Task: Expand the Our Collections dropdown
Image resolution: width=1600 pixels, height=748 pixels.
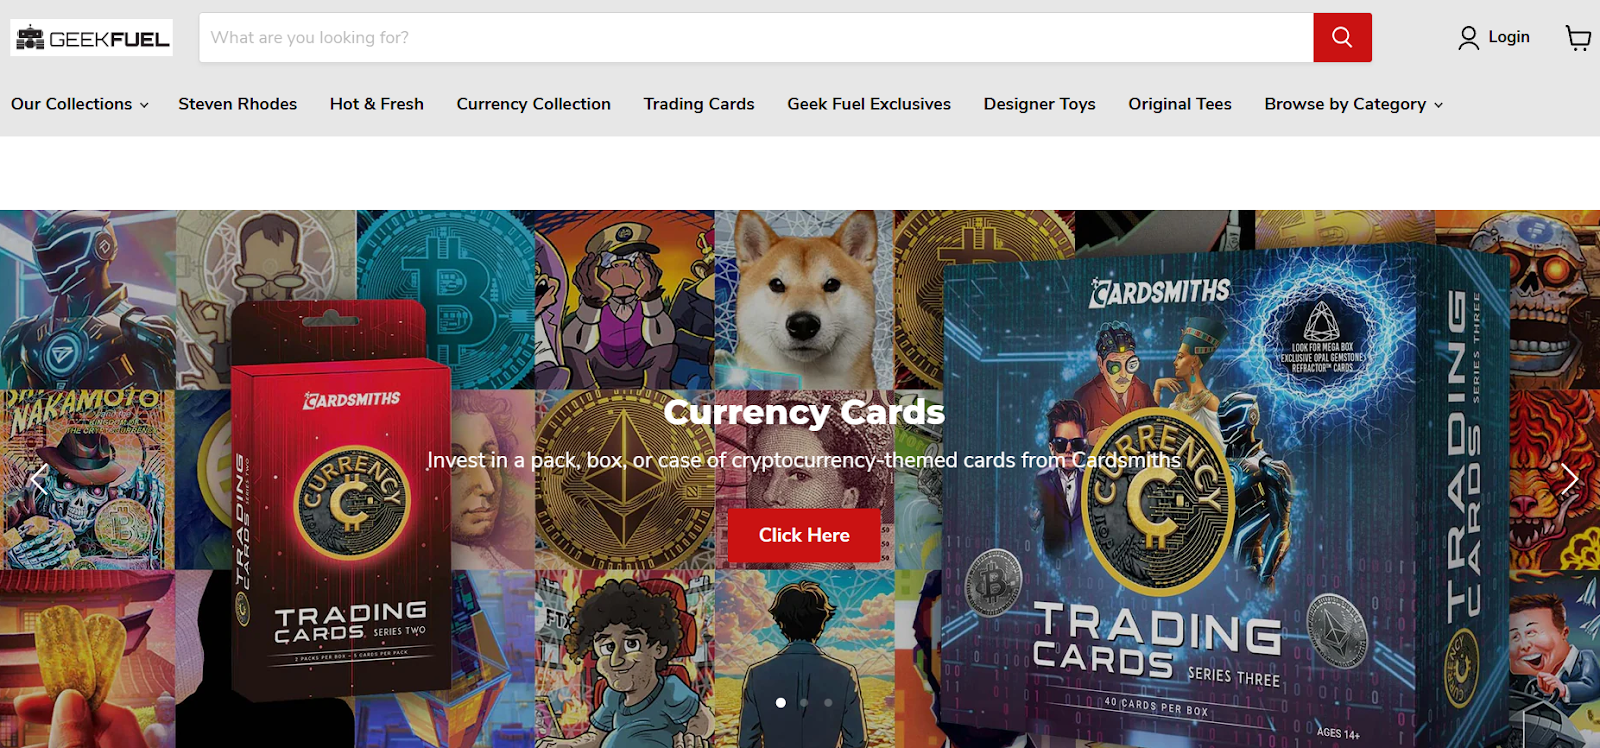Action: (80, 104)
